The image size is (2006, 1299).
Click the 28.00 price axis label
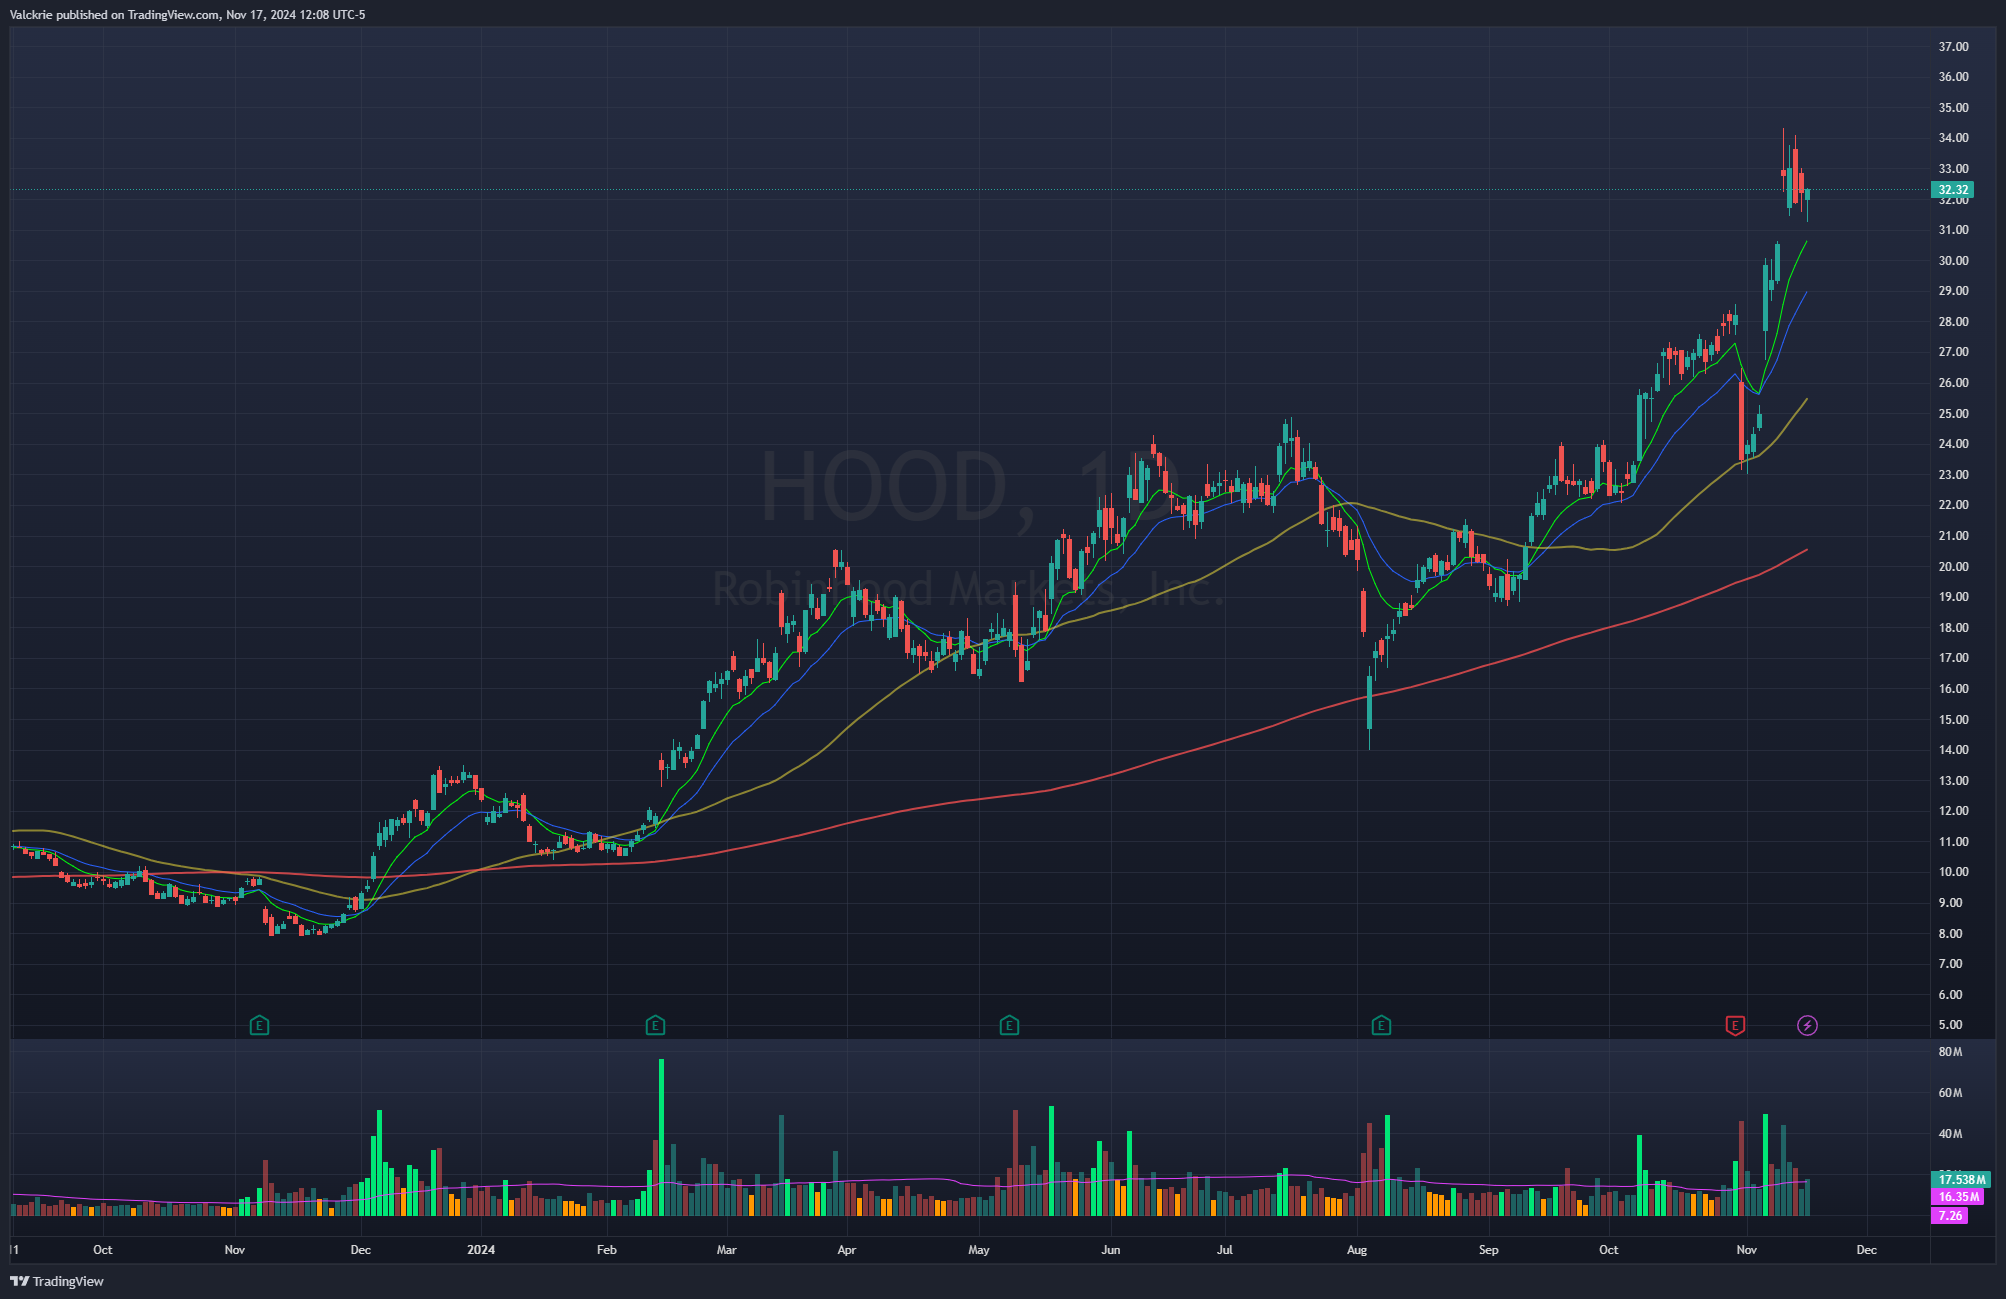[x=1953, y=322]
